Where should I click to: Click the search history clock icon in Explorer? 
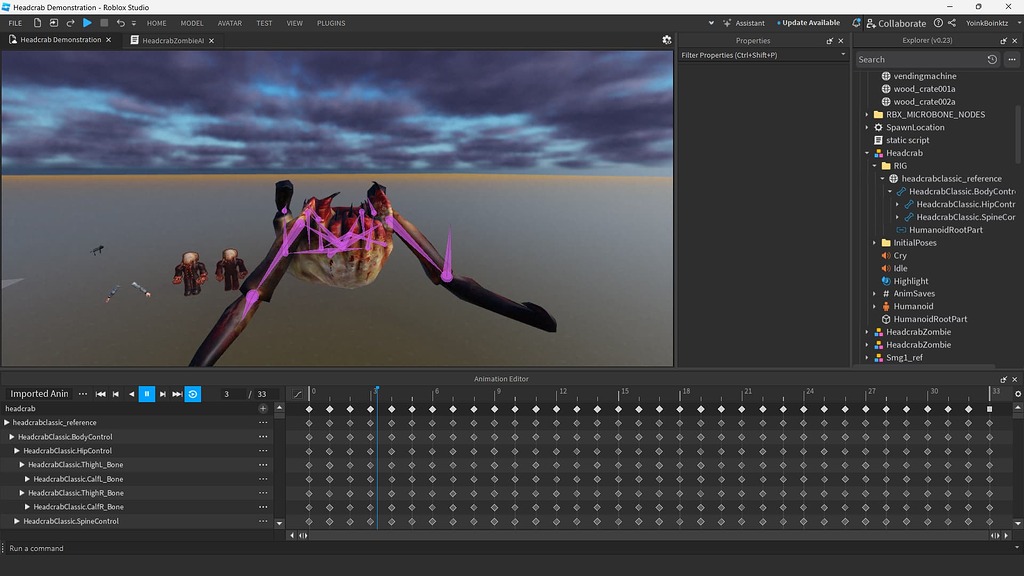click(x=992, y=59)
